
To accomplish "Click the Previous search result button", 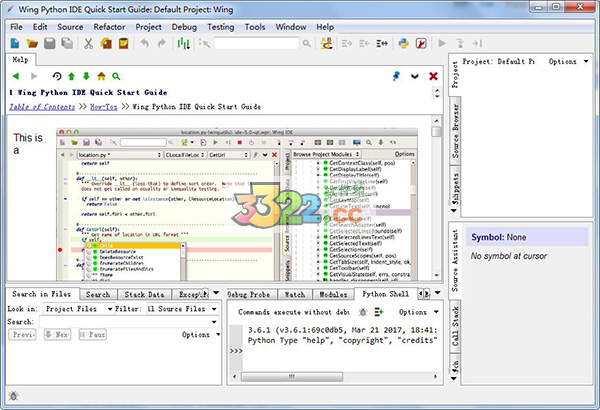I will tap(23, 335).
